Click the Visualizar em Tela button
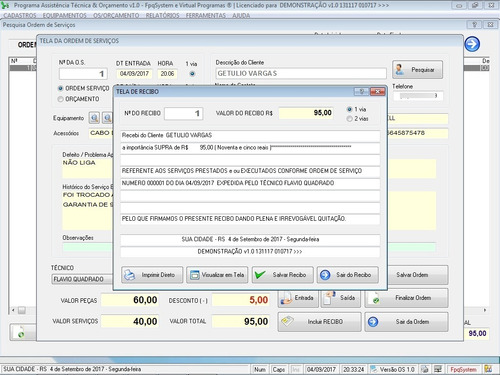The width and height of the screenshot is (500, 375). pyautogui.click(x=217, y=275)
